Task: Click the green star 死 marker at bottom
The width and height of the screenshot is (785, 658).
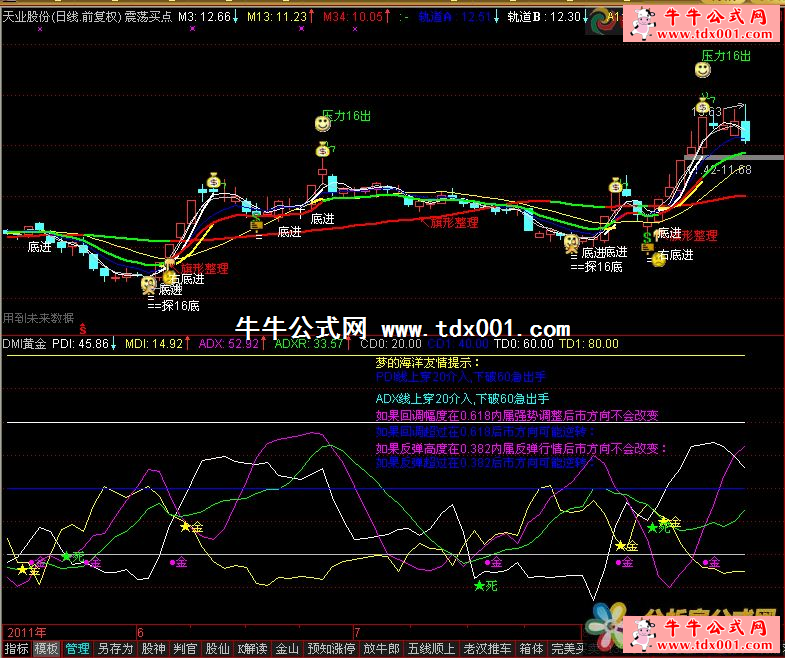Action: click(480, 585)
